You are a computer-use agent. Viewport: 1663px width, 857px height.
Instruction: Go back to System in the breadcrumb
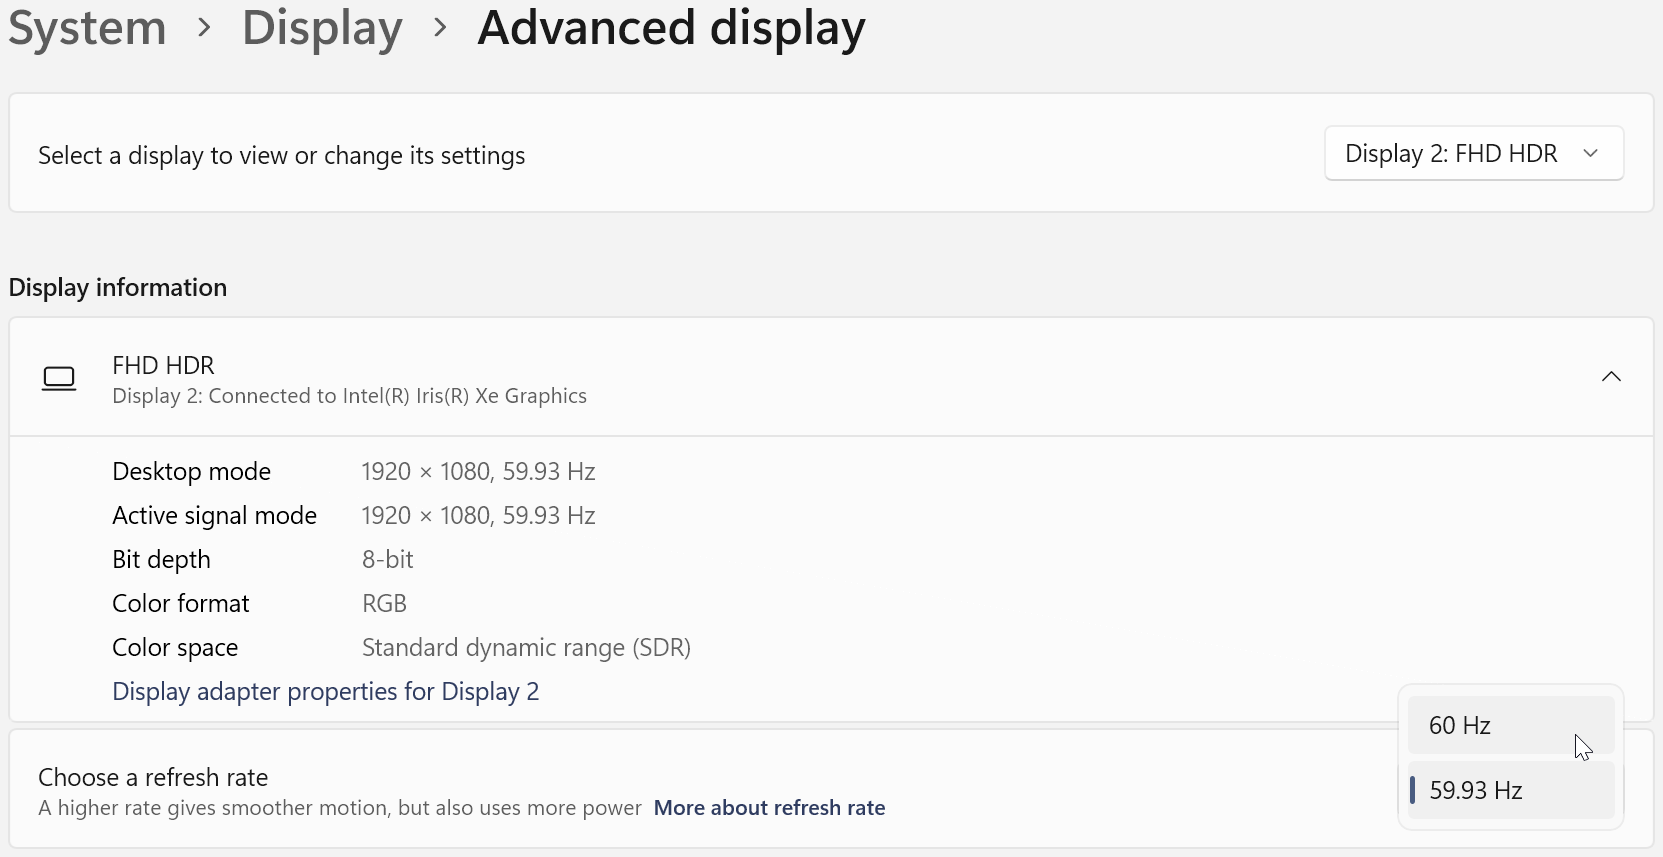pyautogui.click(x=87, y=28)
